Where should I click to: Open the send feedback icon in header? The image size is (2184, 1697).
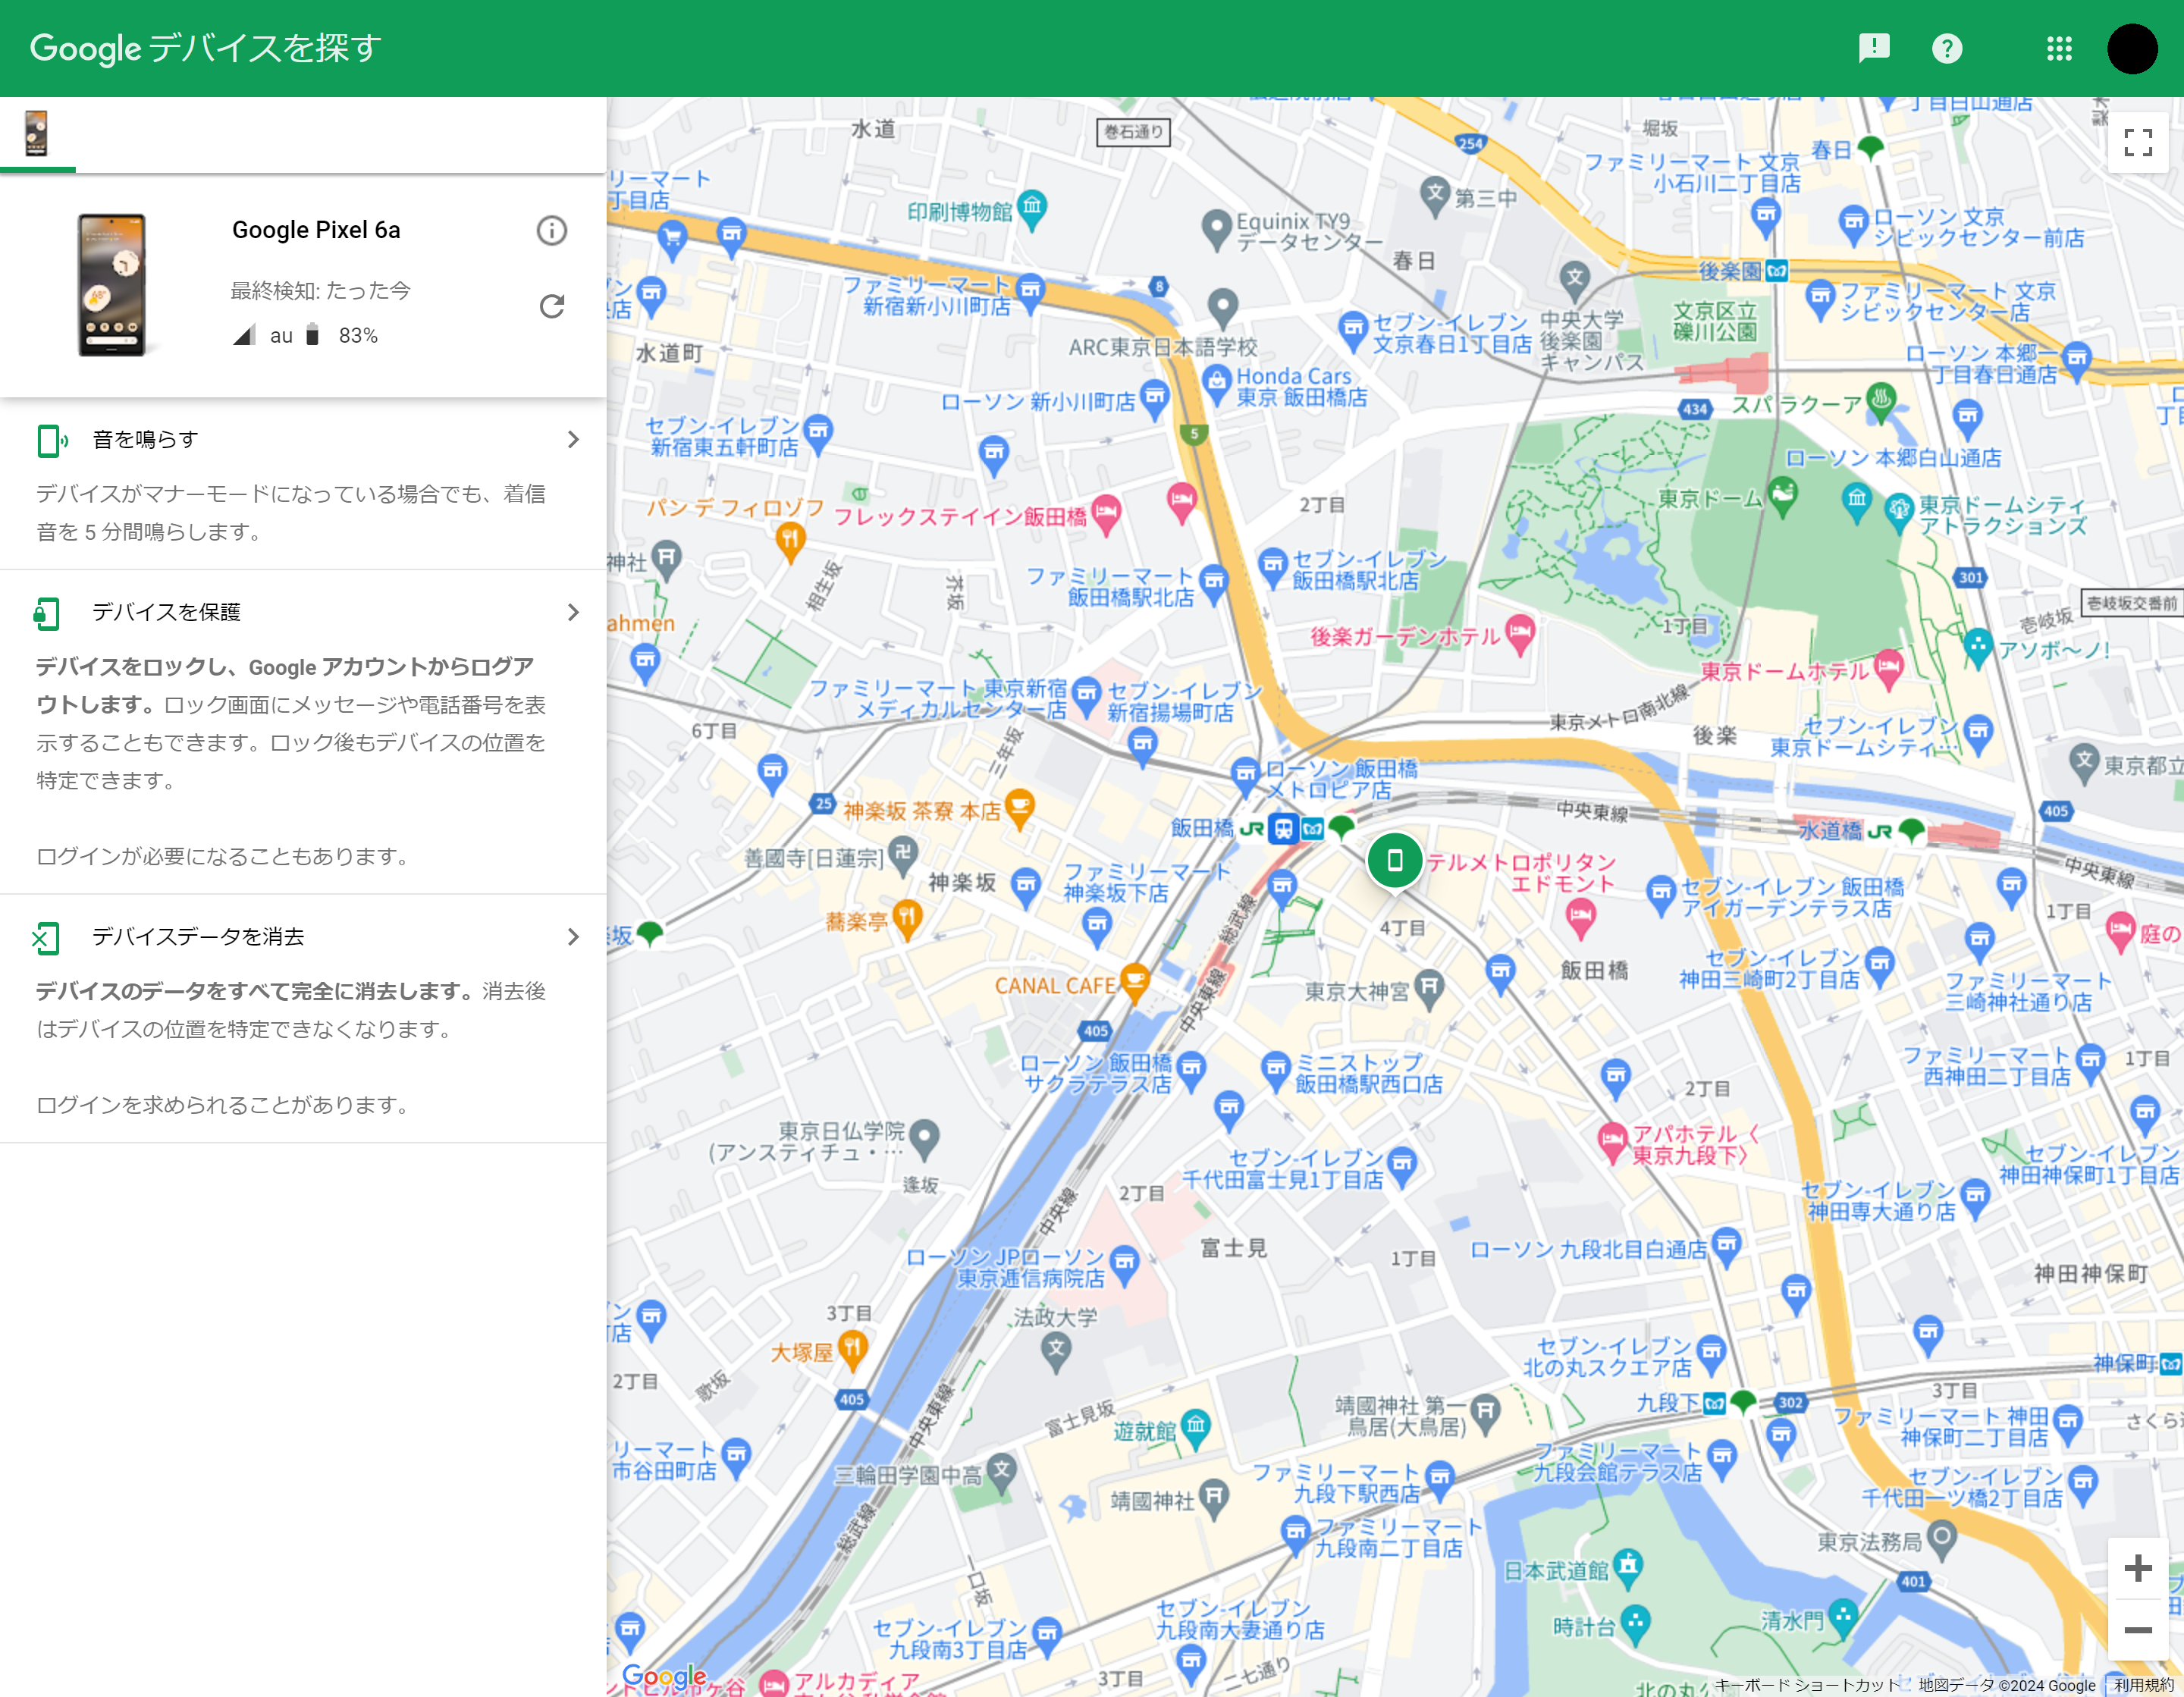point(1873,48)
